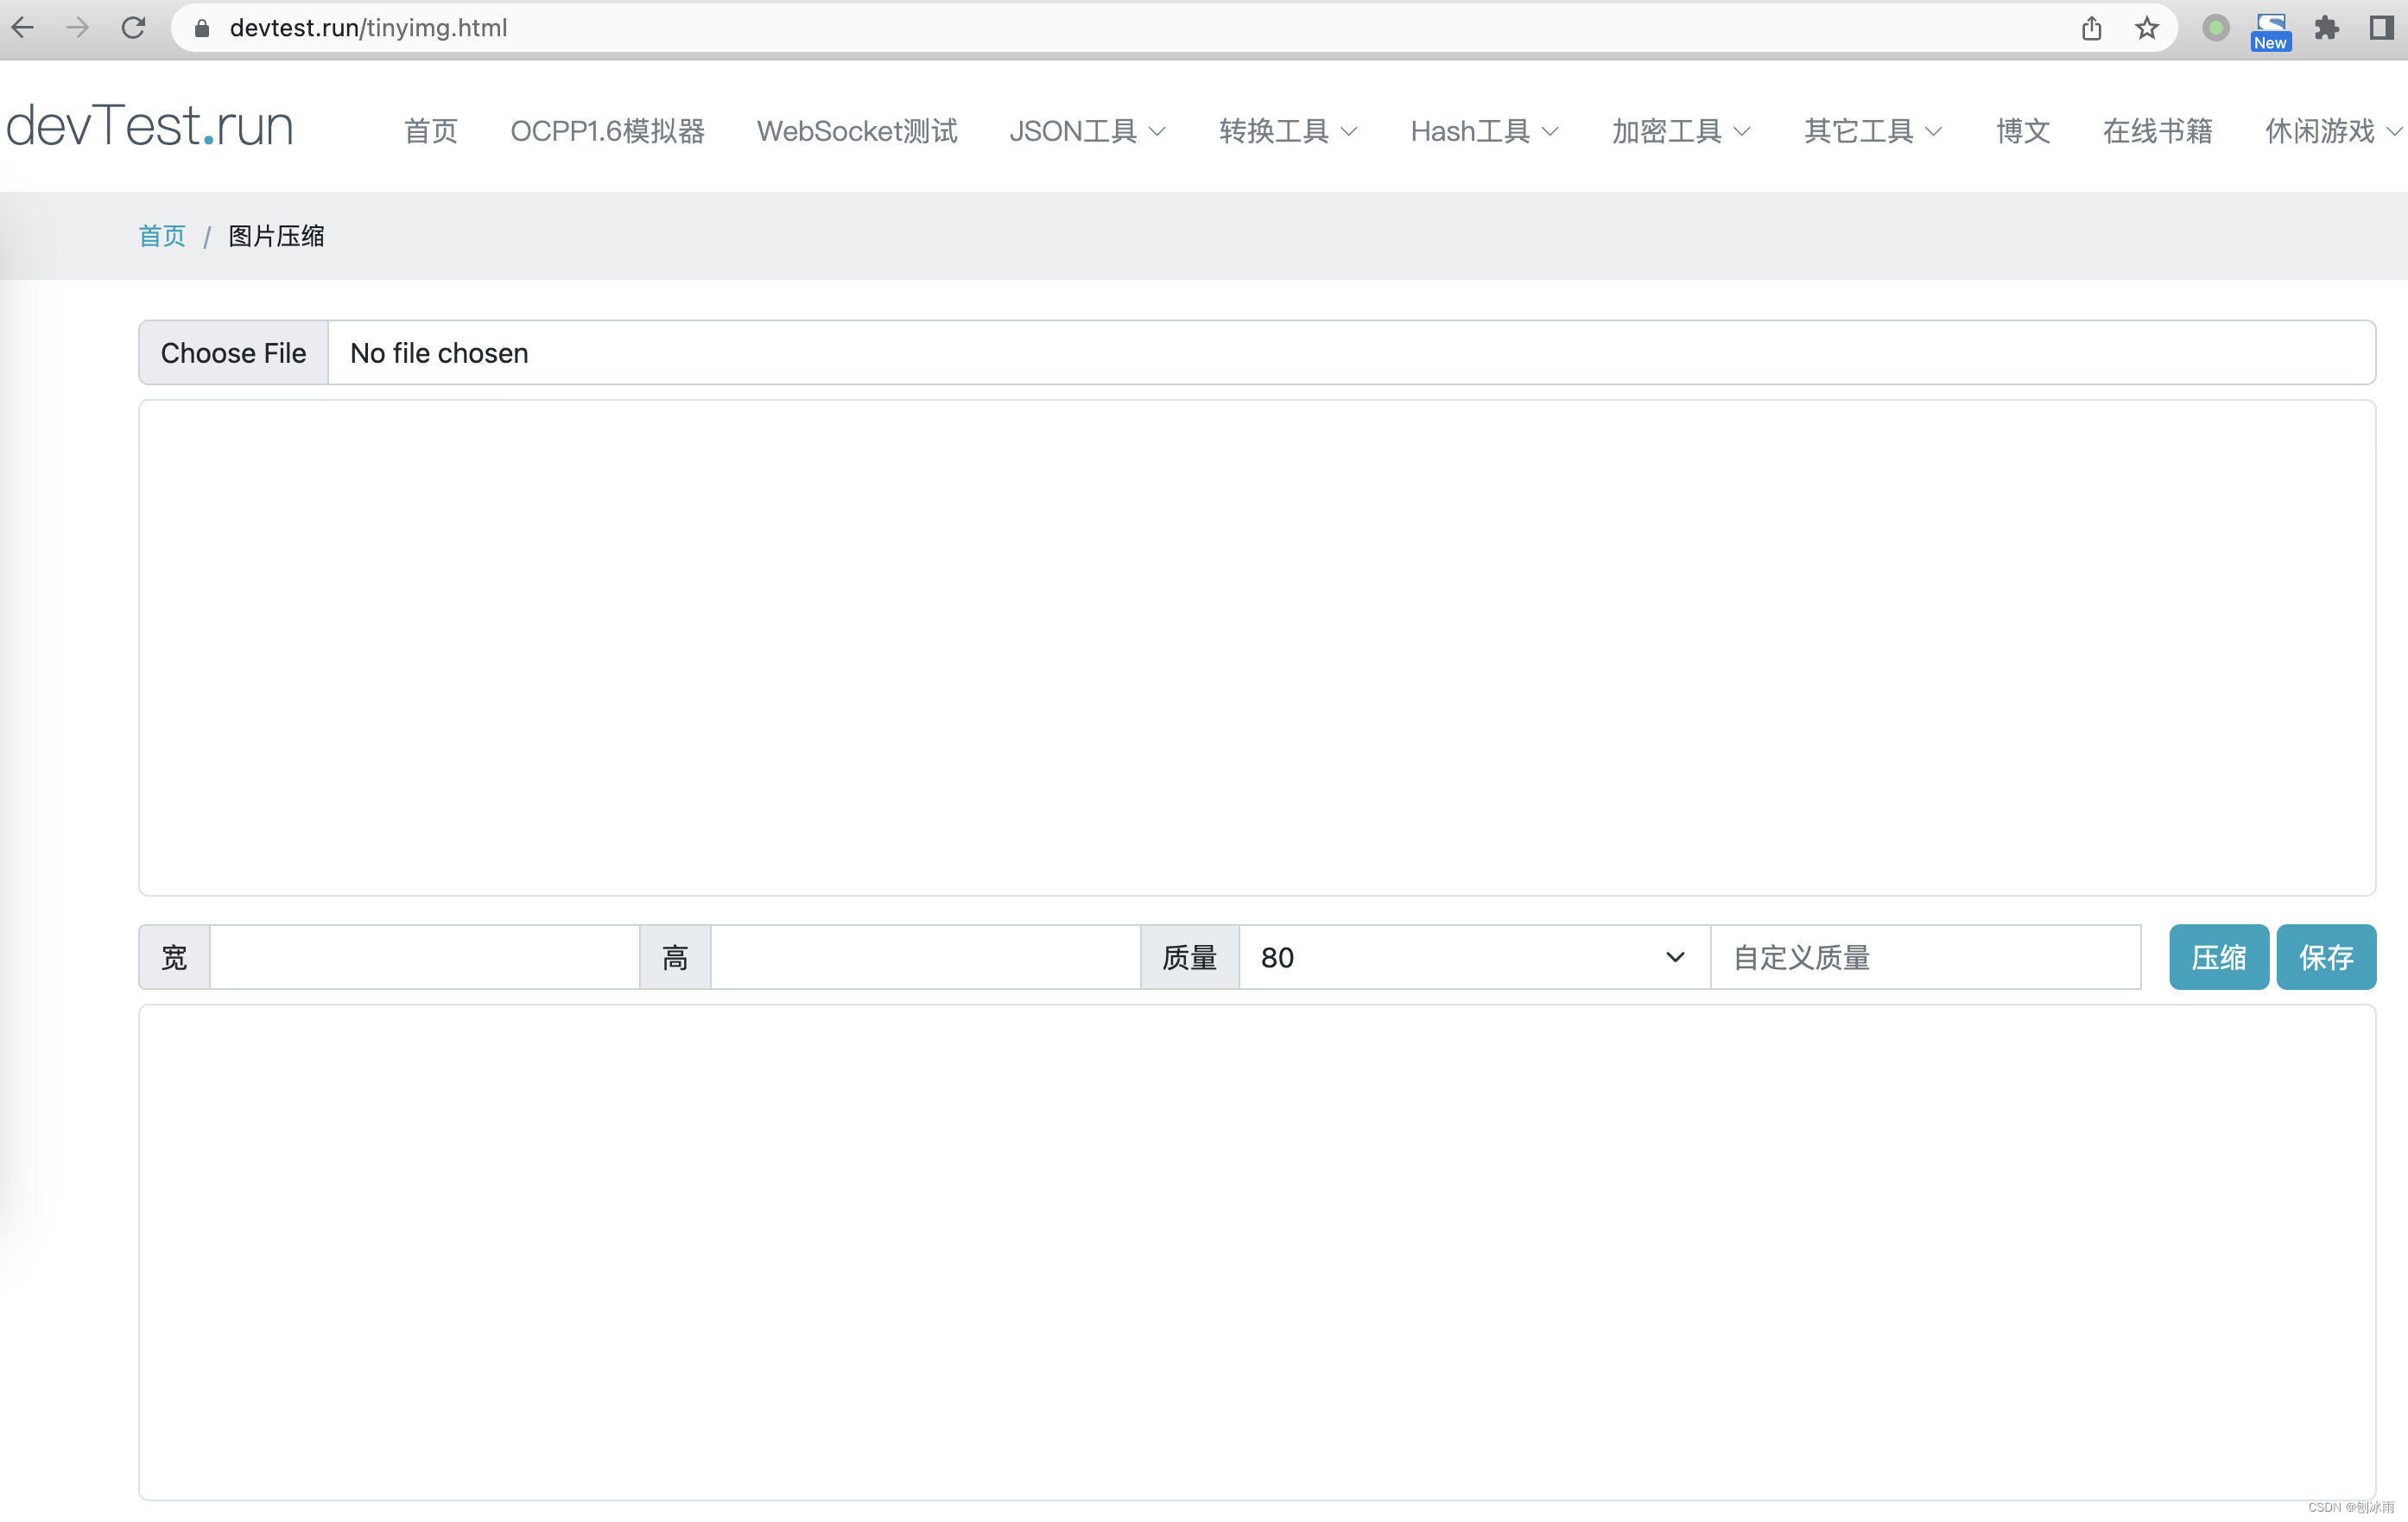Expand the 转换工具 menu

(x=1287, y=131)
